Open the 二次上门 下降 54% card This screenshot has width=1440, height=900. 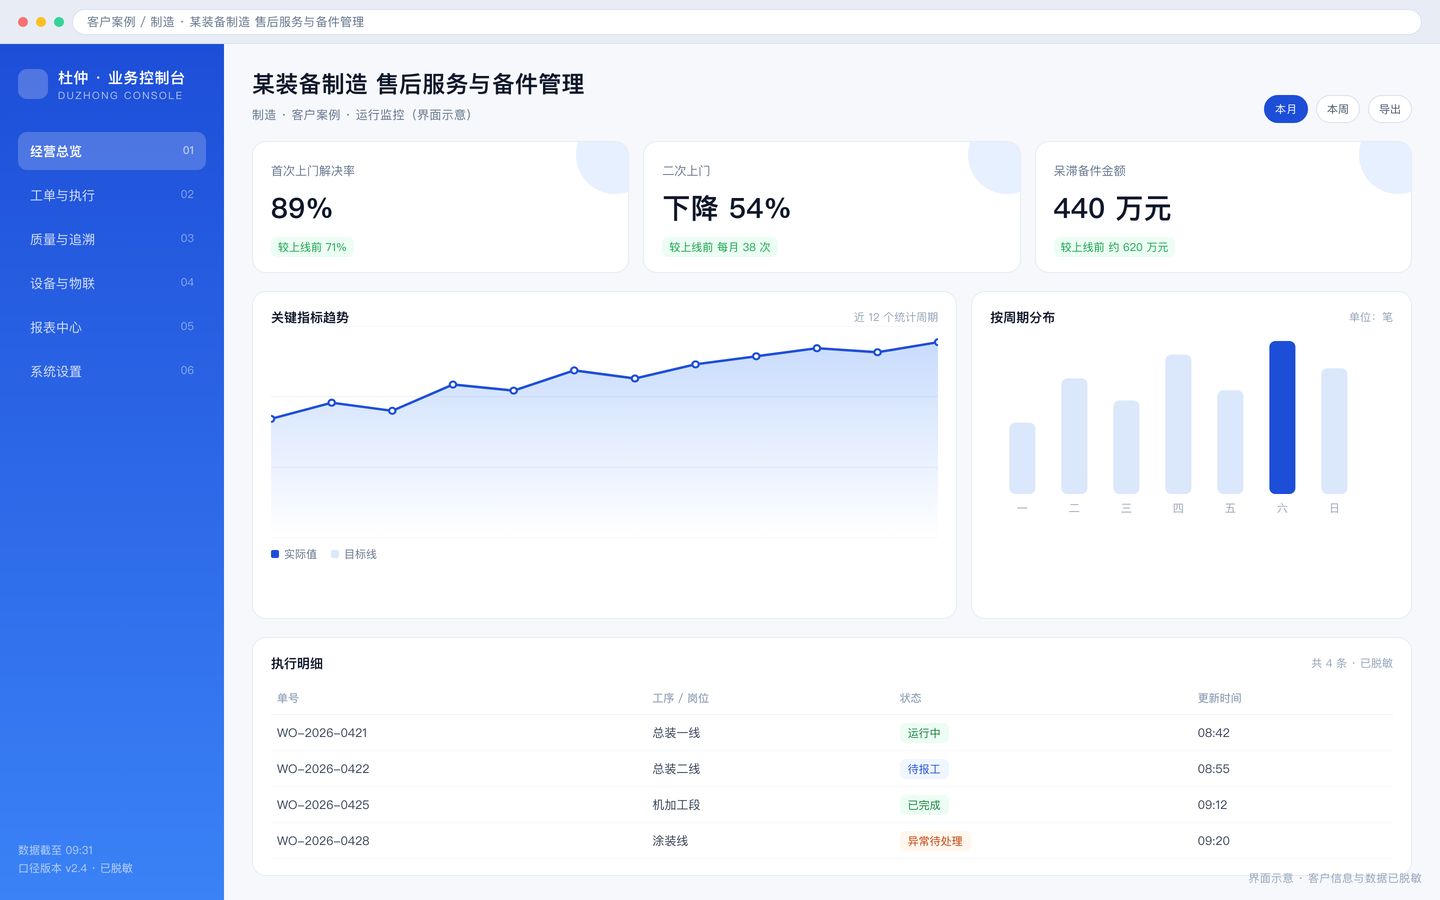pyautogui.click(x=832, y=207)
